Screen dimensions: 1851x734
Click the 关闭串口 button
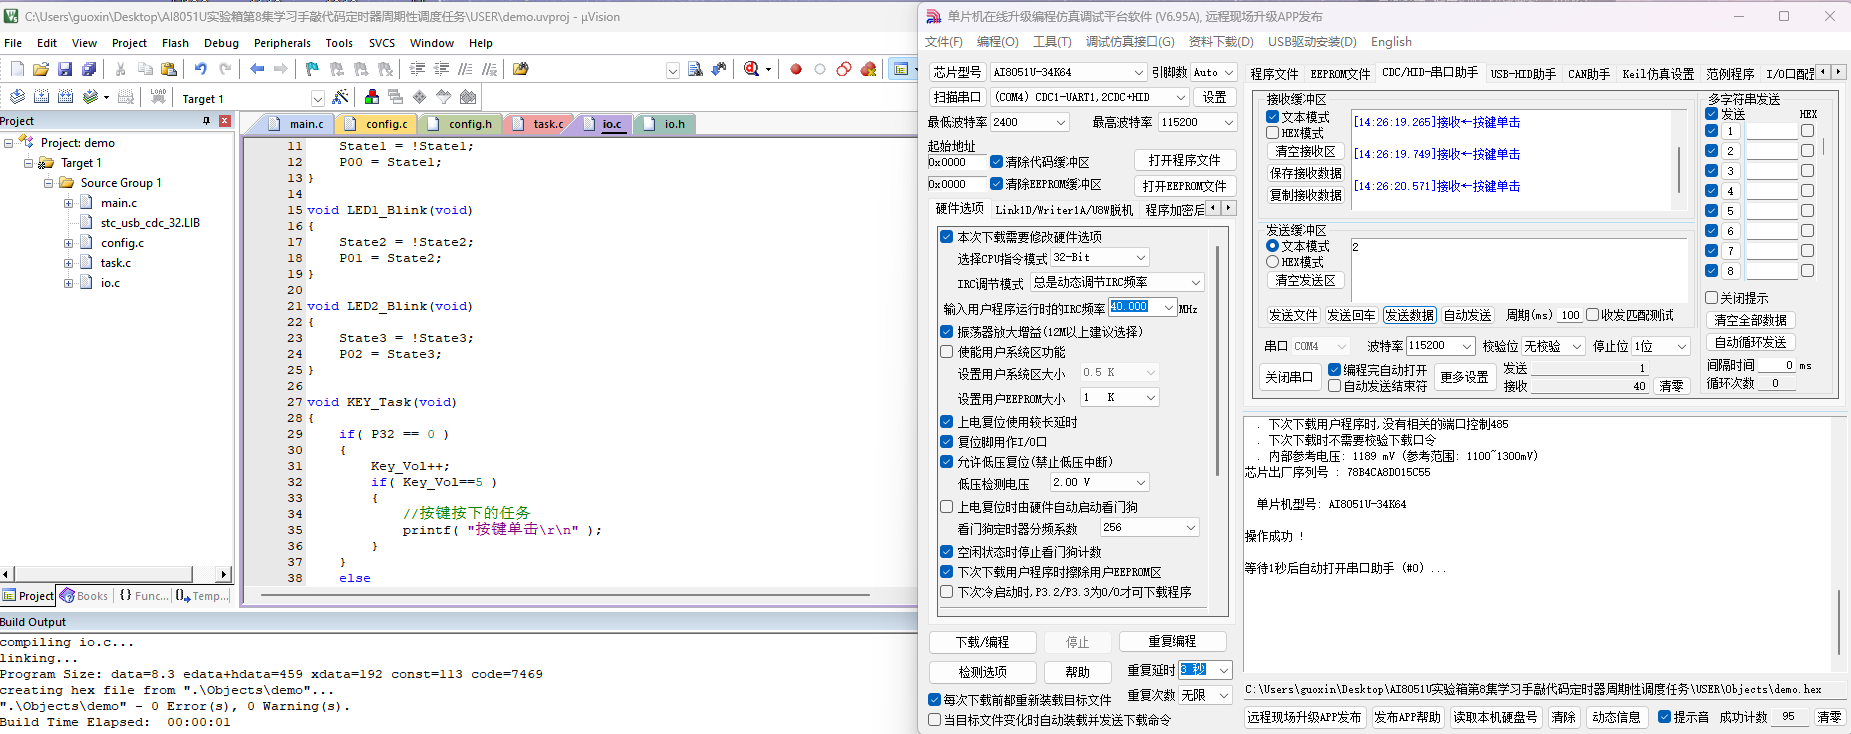click(1288, 378)
